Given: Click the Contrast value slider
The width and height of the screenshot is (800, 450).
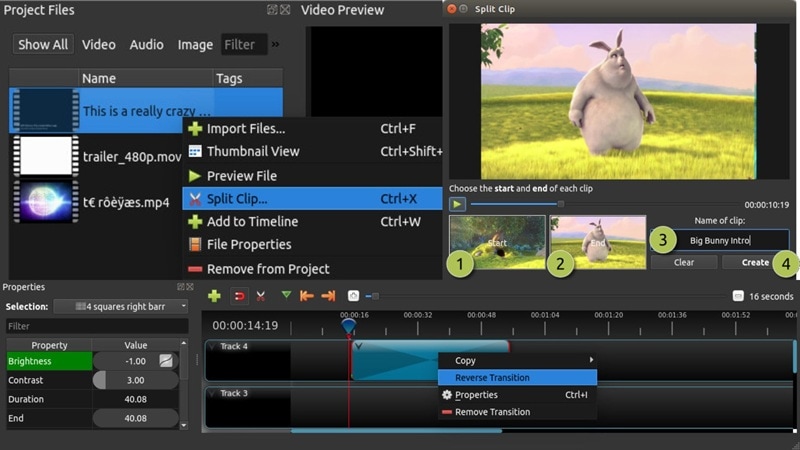Looking at the screenshot, I should (135, 380).
